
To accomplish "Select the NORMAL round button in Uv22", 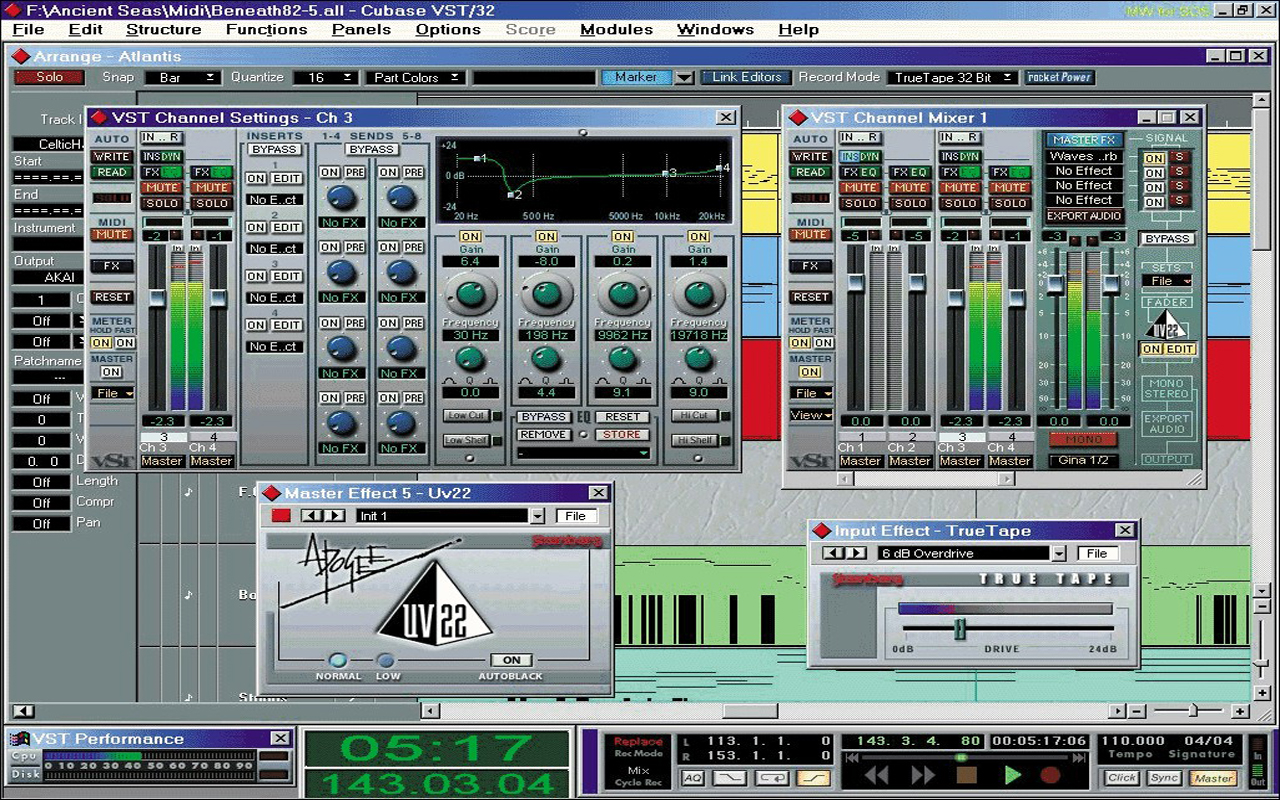I will 338,660.
